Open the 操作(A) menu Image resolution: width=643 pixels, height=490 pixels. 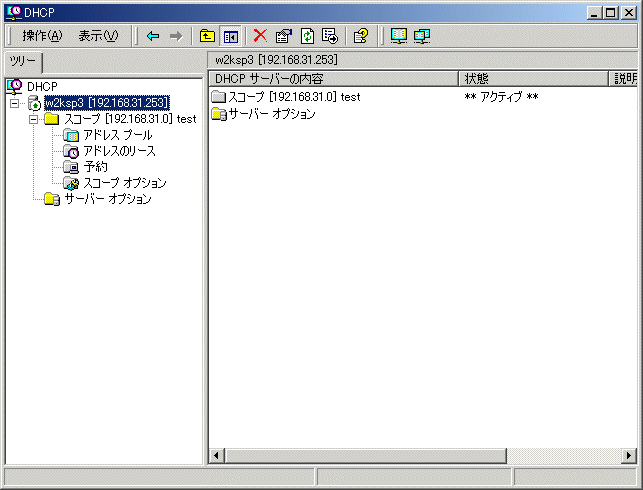tap(42, 36)
